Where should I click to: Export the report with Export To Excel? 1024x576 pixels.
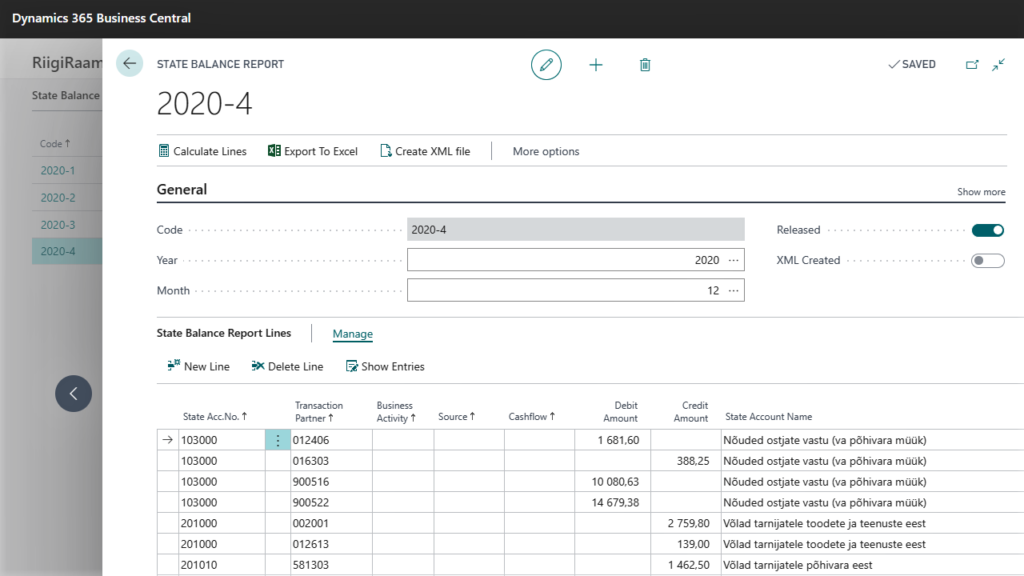tap(312, 151)
